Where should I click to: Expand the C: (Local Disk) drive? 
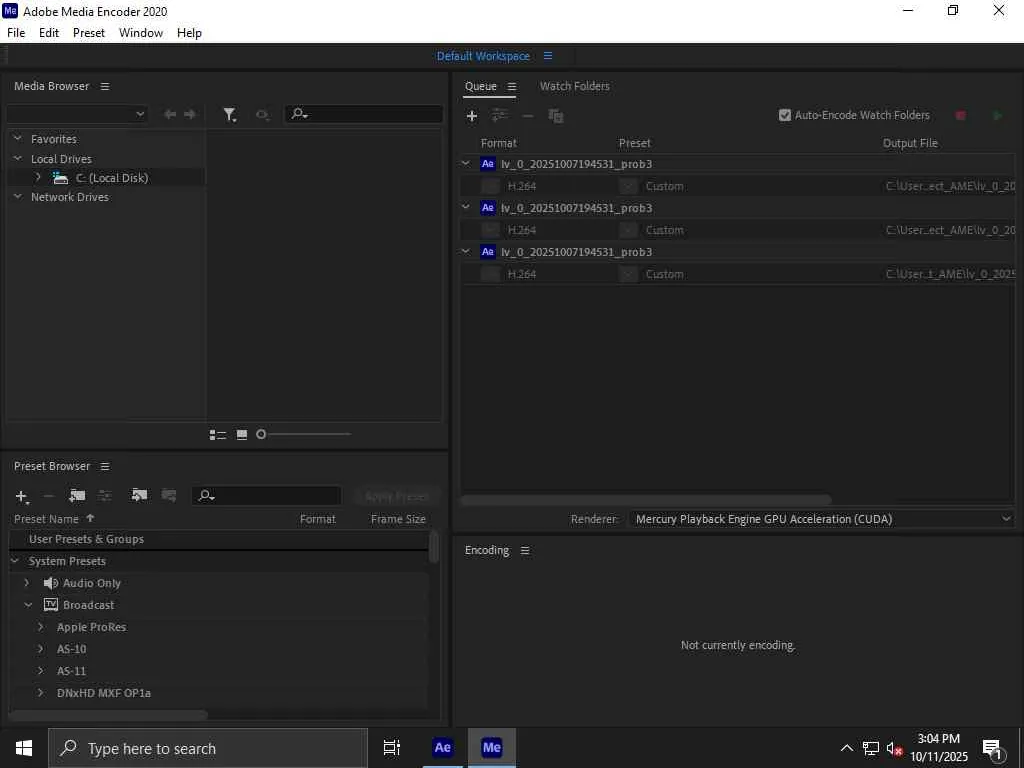[38, 177]
